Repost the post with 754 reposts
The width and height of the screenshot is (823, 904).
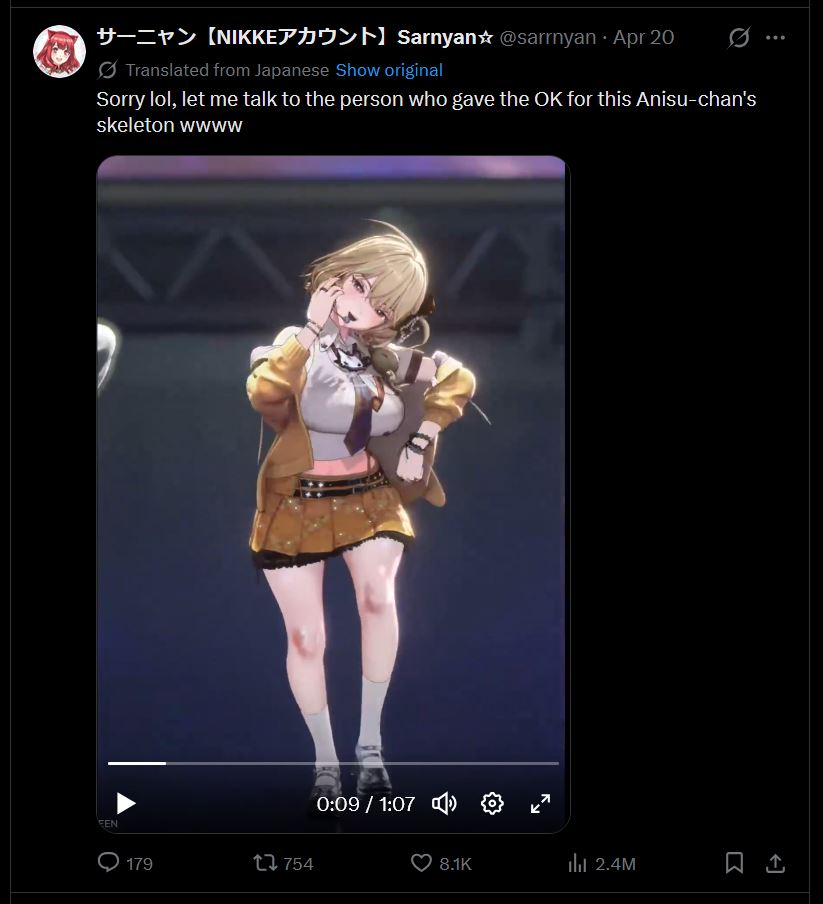pyautogui.click(x=283, y=863)
